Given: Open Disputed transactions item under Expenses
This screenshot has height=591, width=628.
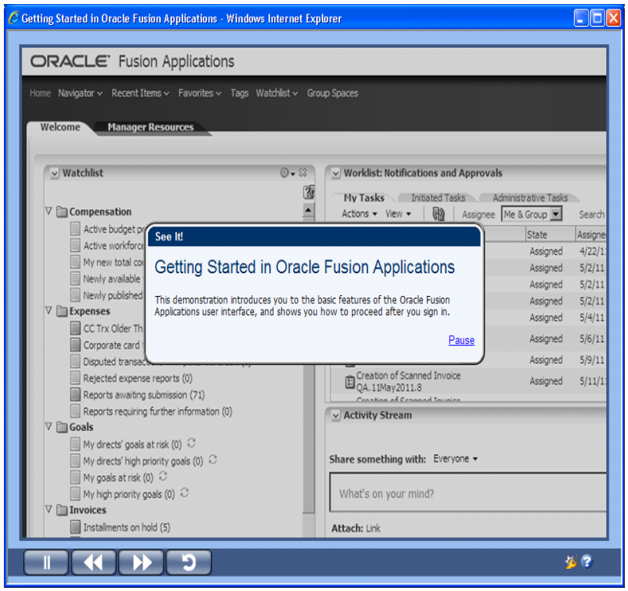Looking at the screenshot, I should [114, 362].
